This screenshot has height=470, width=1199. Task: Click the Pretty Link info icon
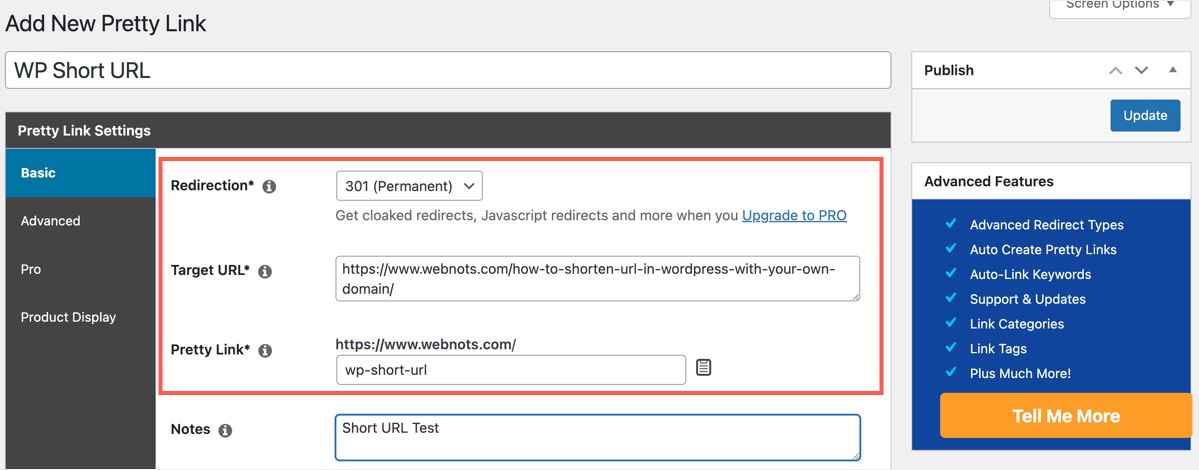pyautogui.click(x=265, y=351)
